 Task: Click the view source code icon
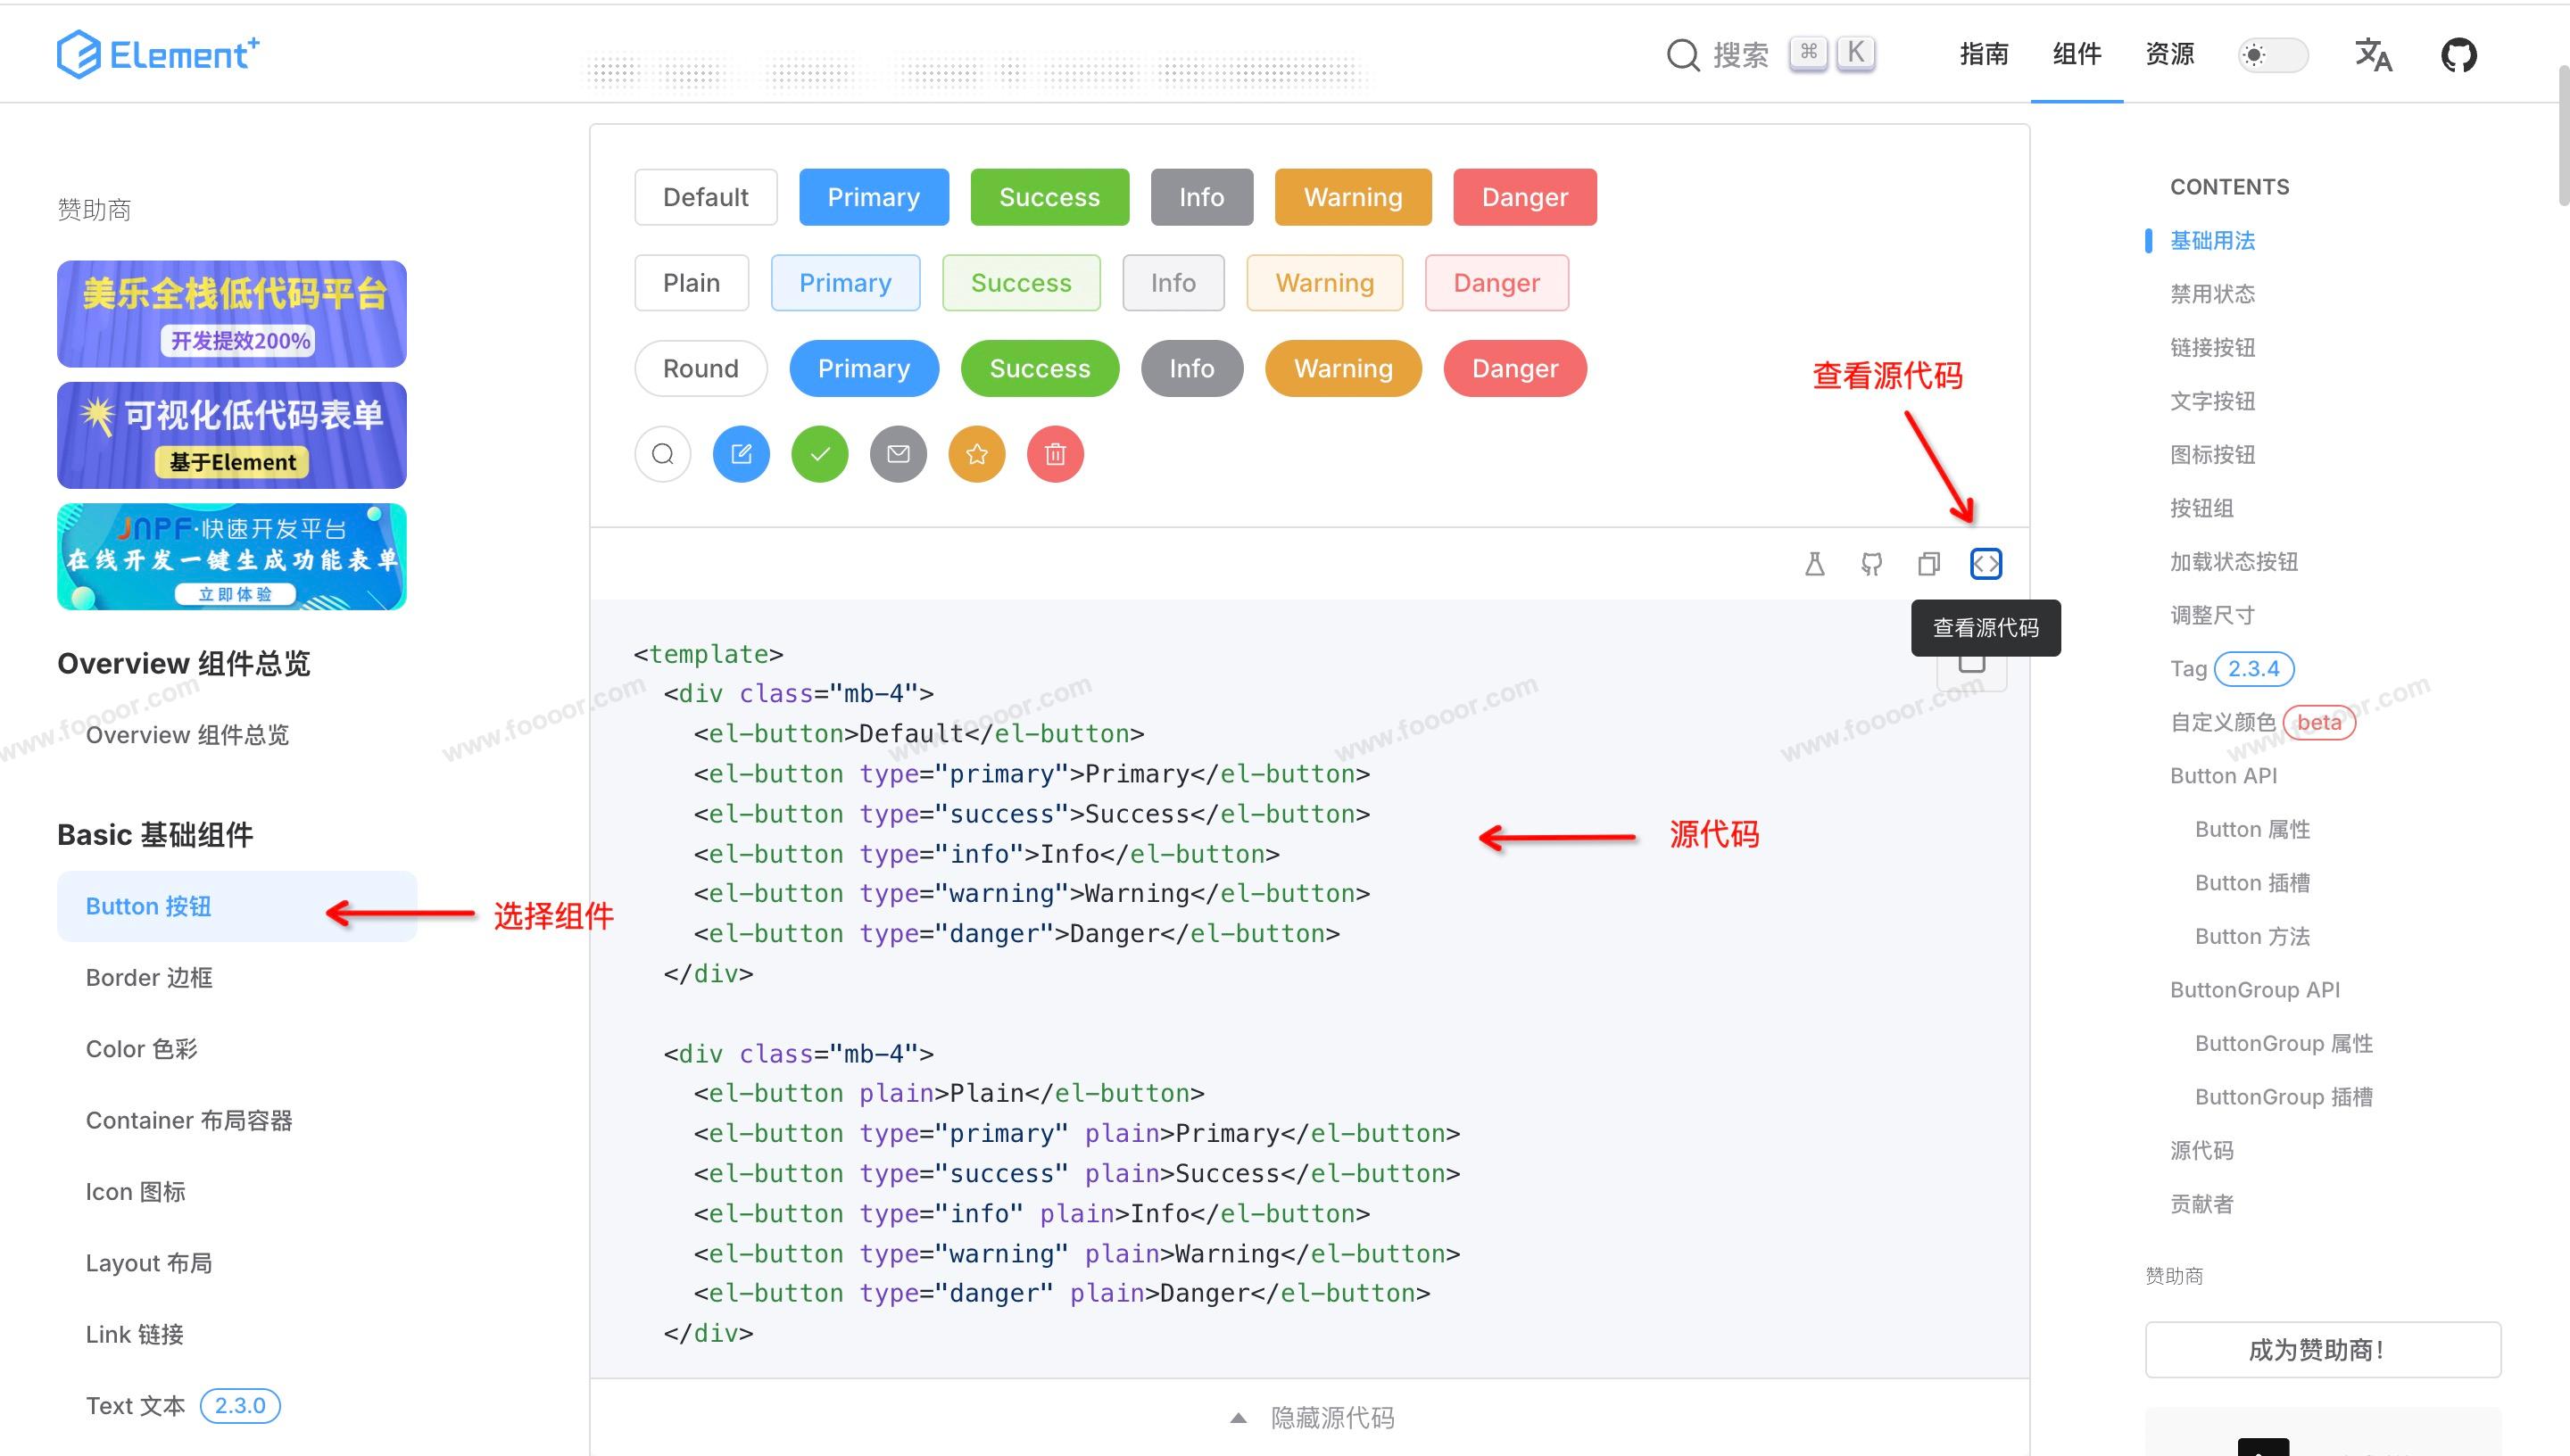point(1985,564)
